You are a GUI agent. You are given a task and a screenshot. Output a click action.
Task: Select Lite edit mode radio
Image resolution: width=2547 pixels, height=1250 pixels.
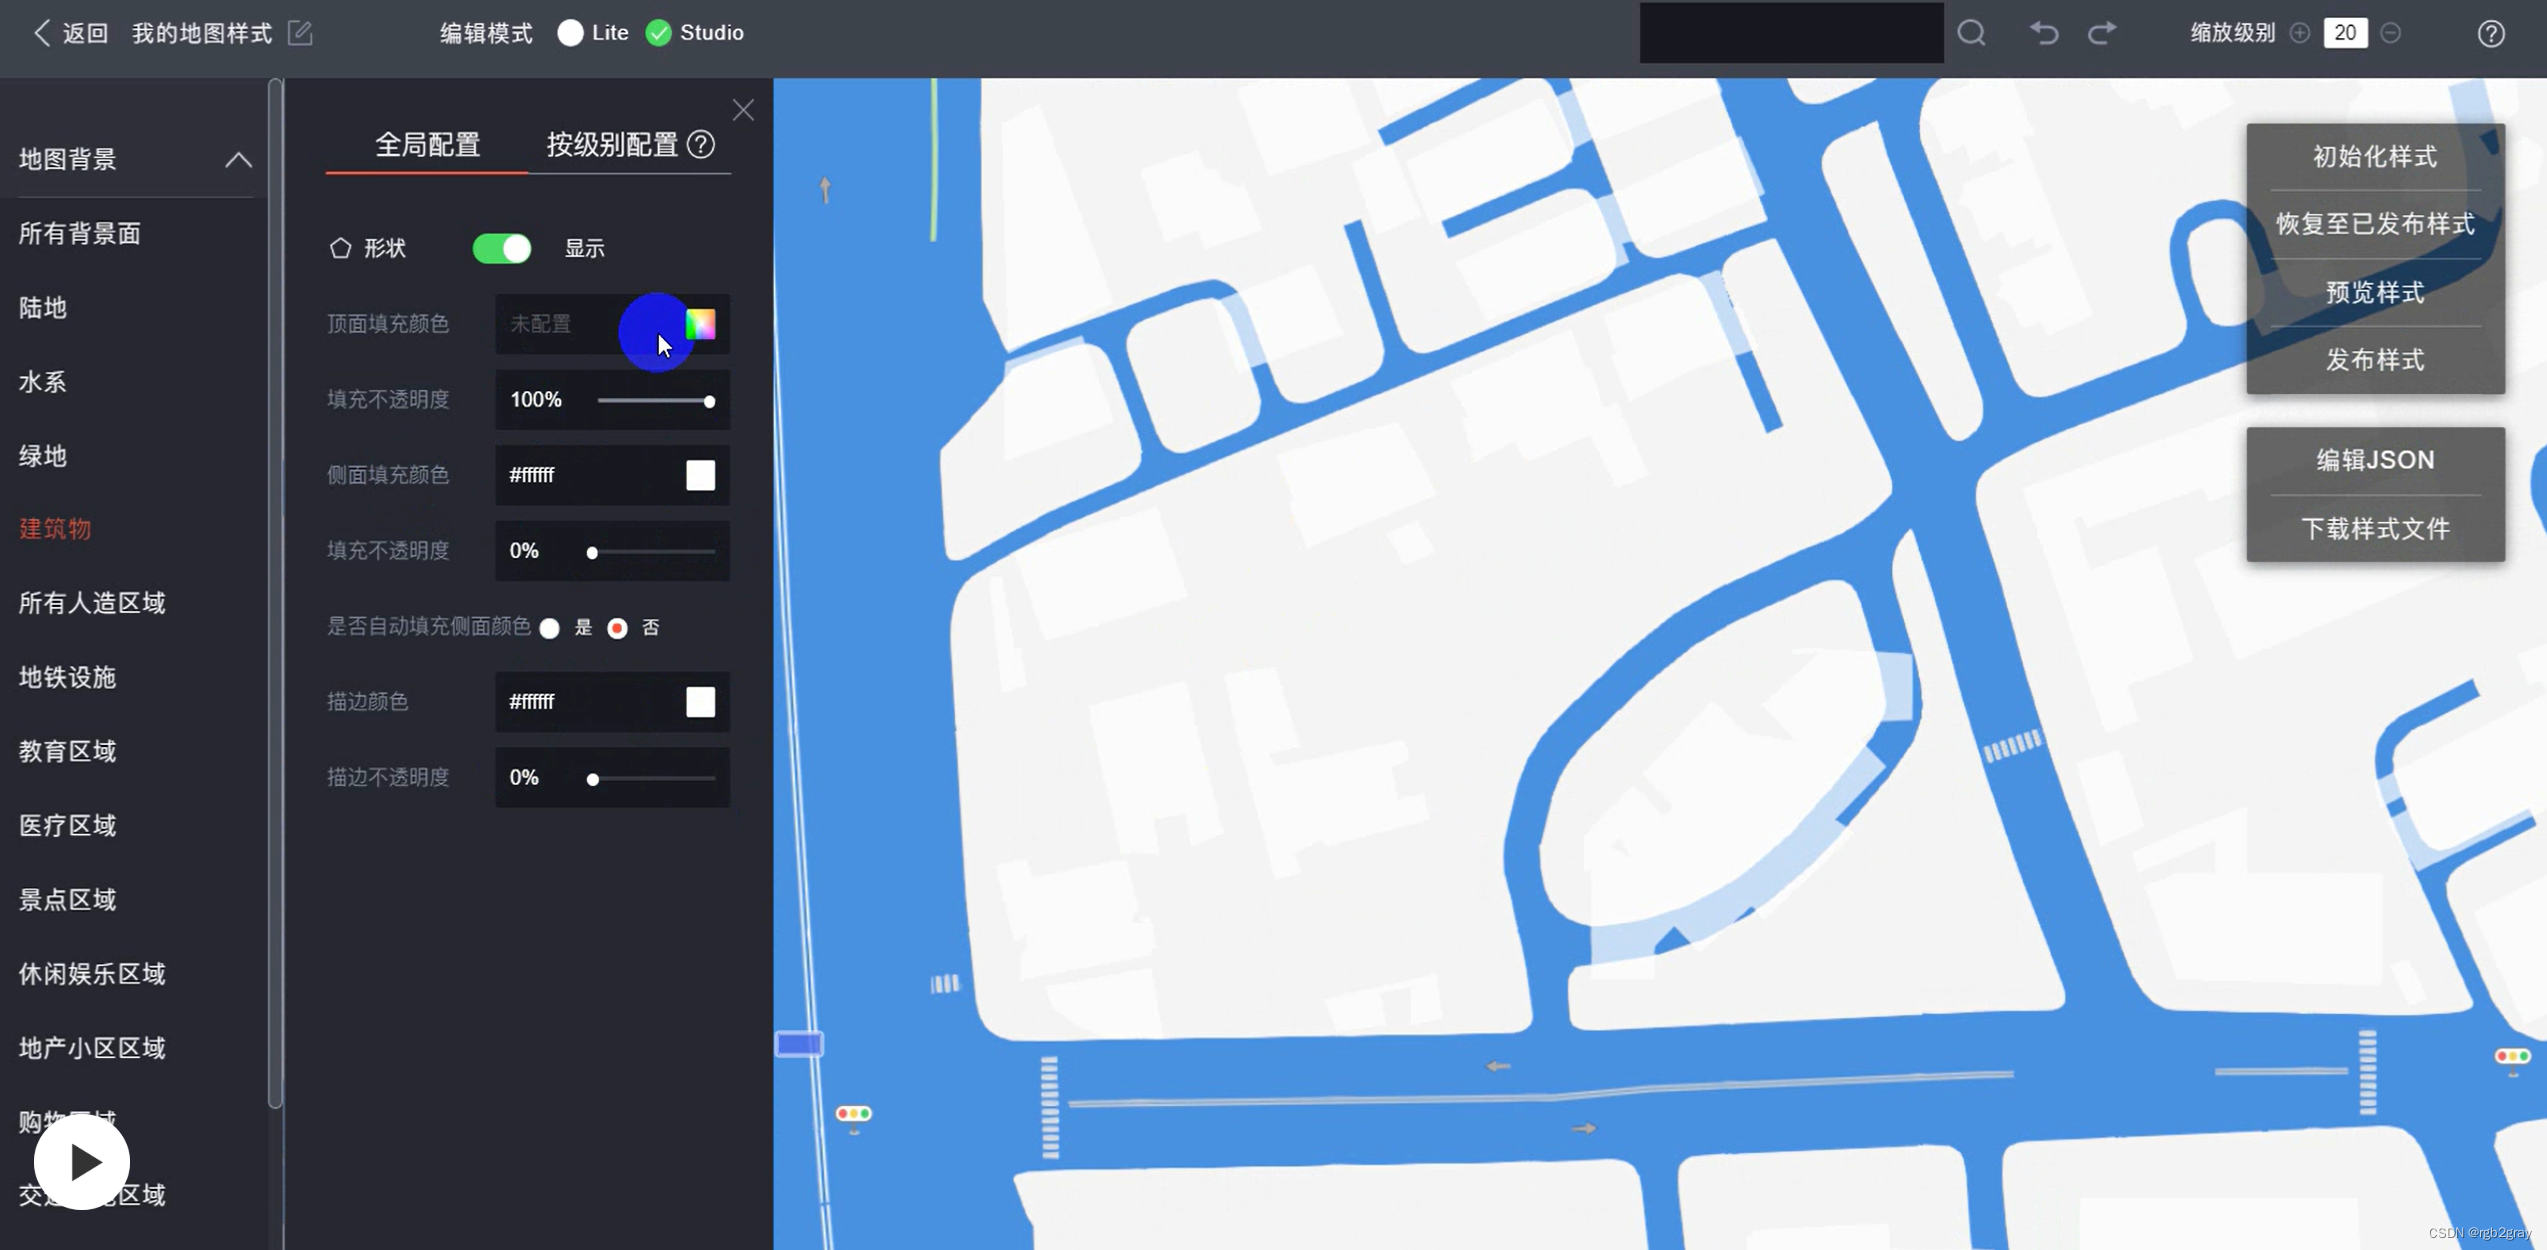(x=571, y=33)
